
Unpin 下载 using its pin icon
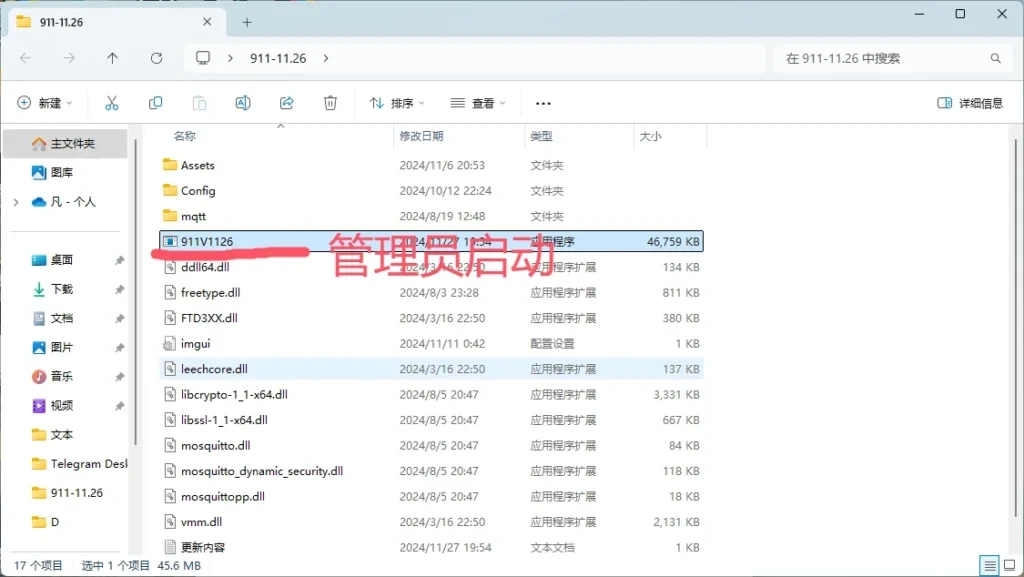pos(120,289)
